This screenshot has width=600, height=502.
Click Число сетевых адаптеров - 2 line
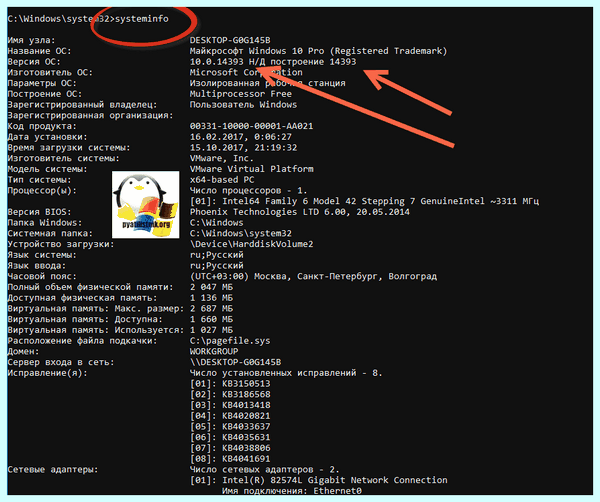(x=264, y=469)
